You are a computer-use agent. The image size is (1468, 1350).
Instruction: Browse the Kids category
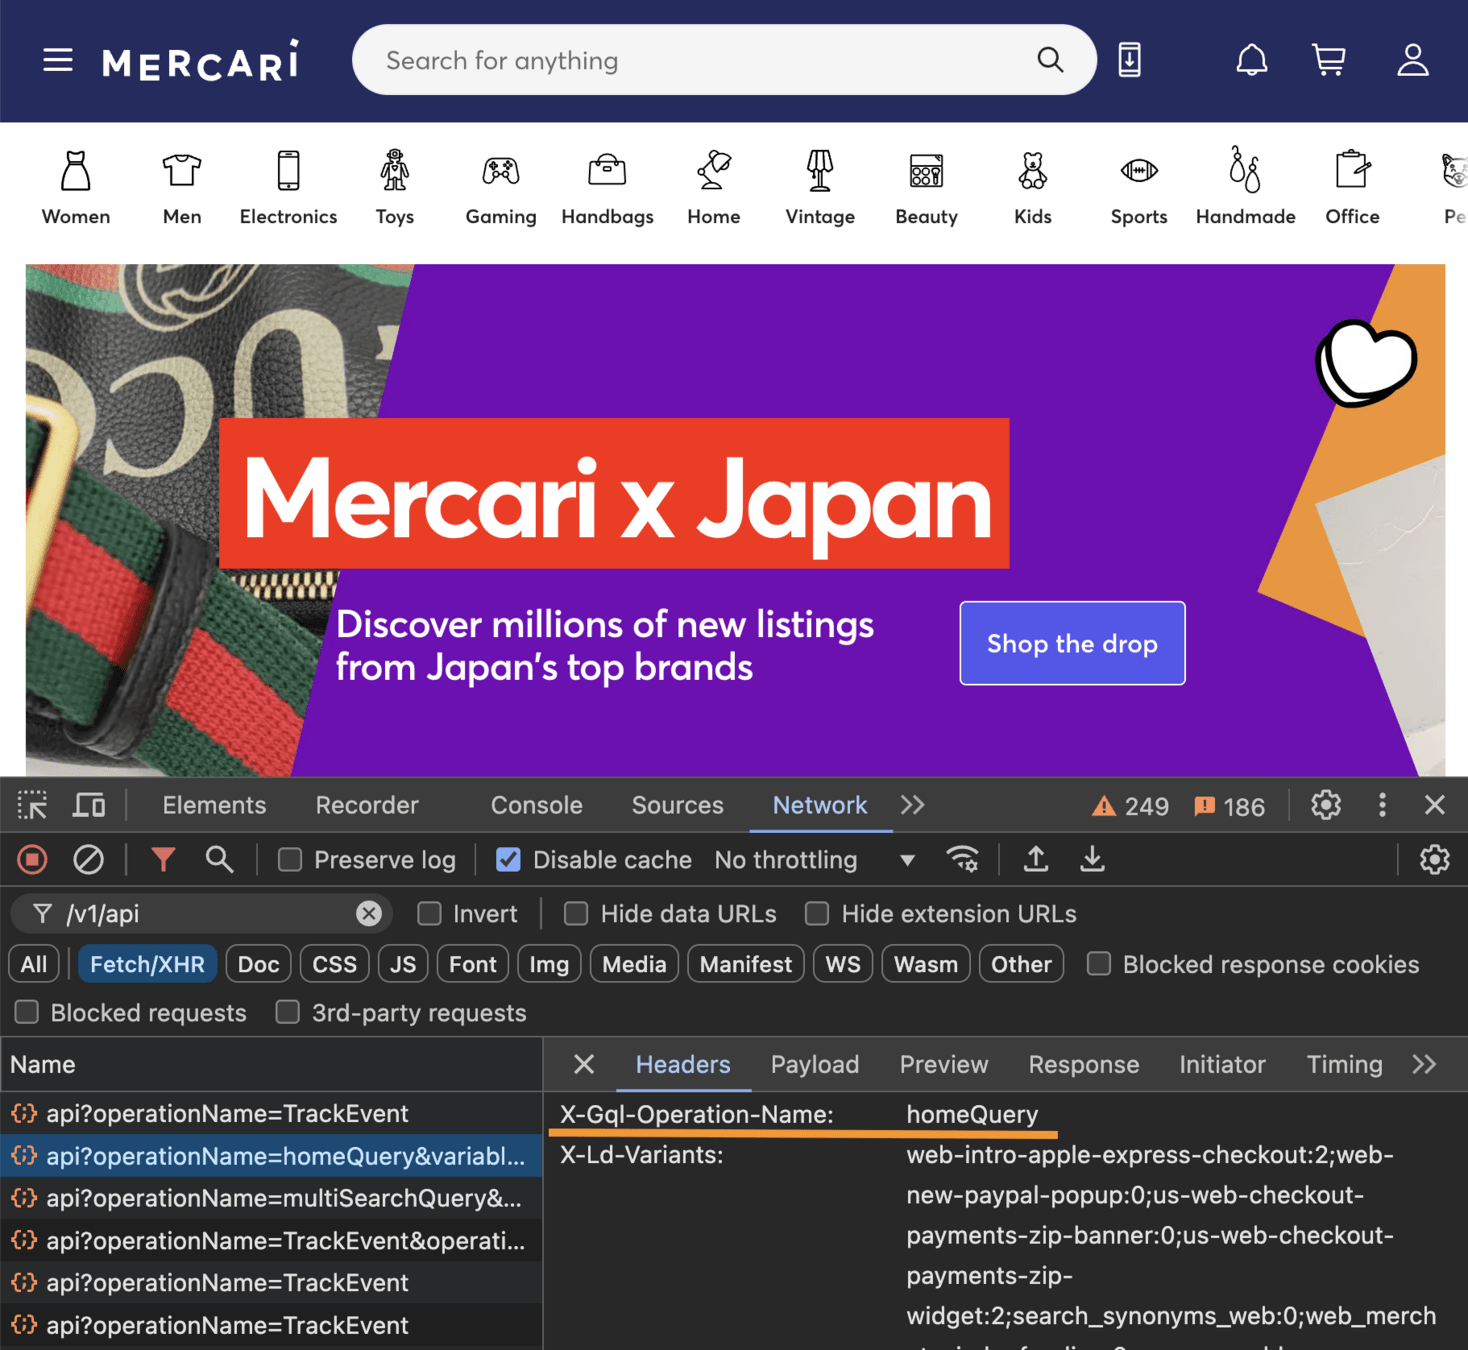tap(1033, 188)
